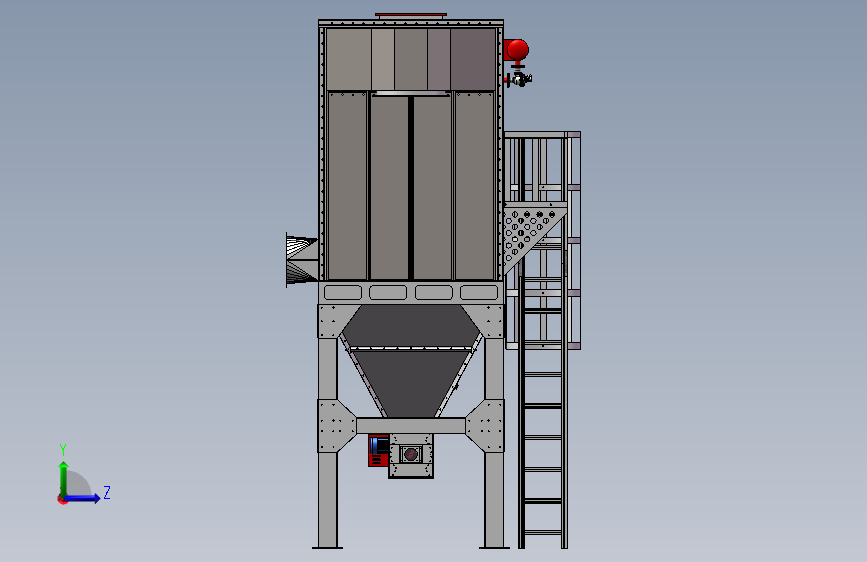
Task: Click the green Y axis arrow of the triad
Action: point(64,478)
